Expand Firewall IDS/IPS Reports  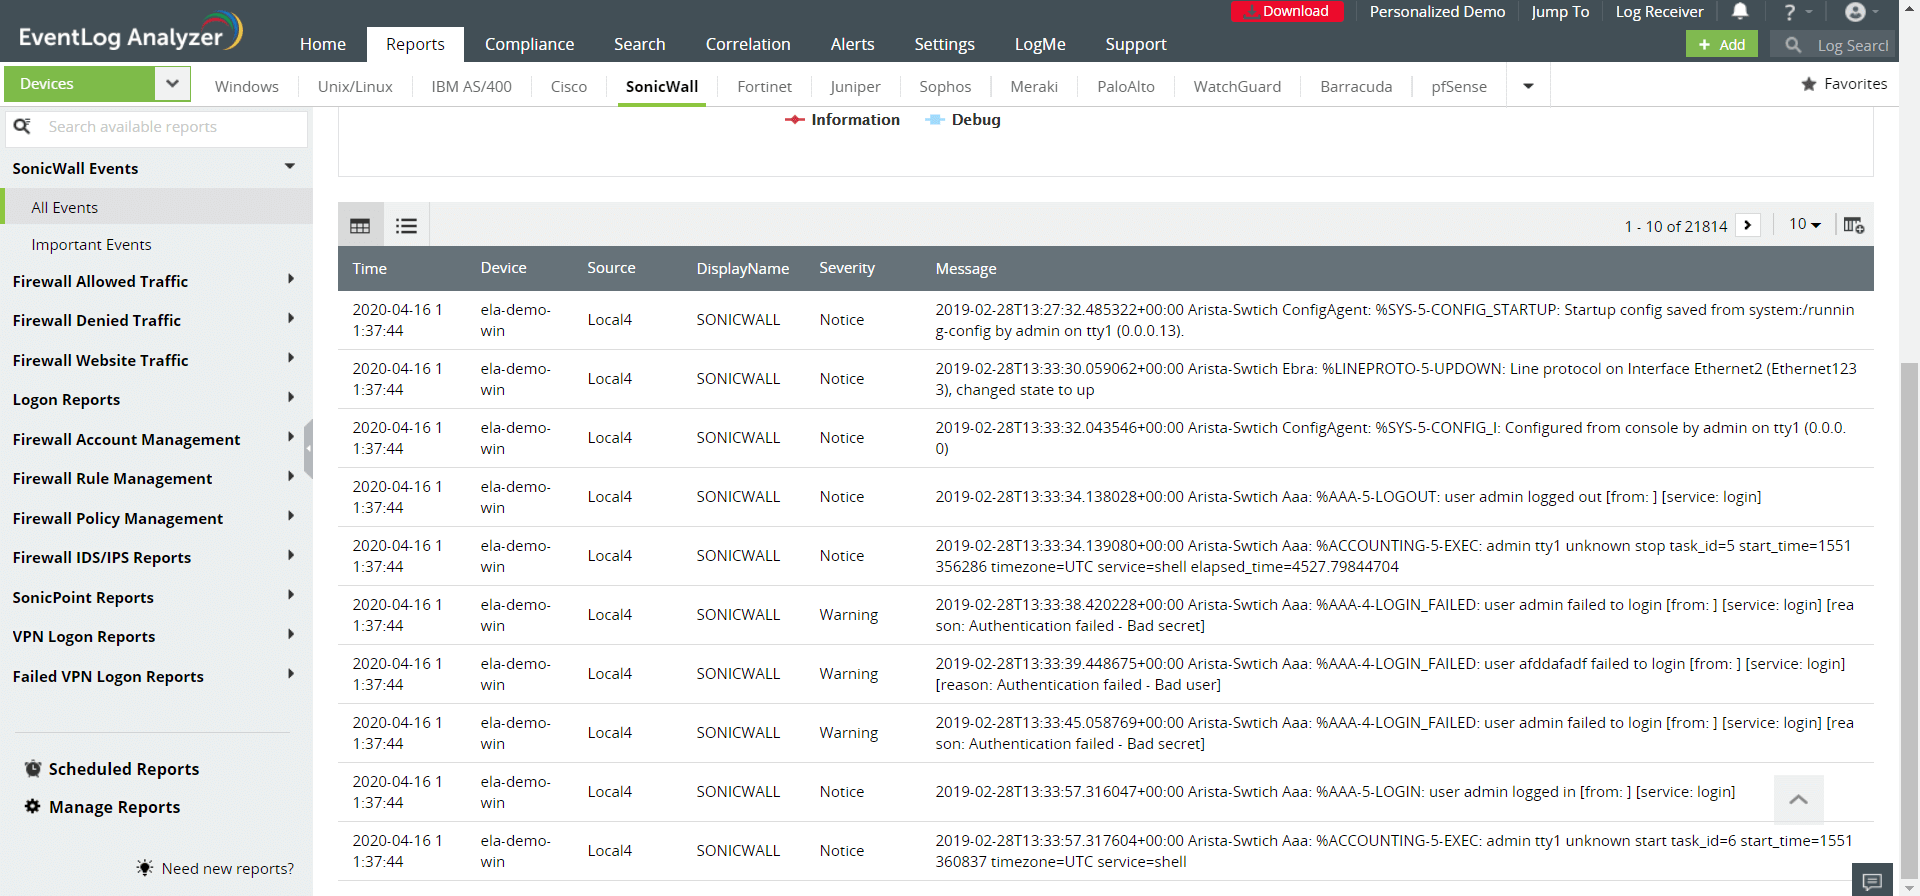pos(291,555)
